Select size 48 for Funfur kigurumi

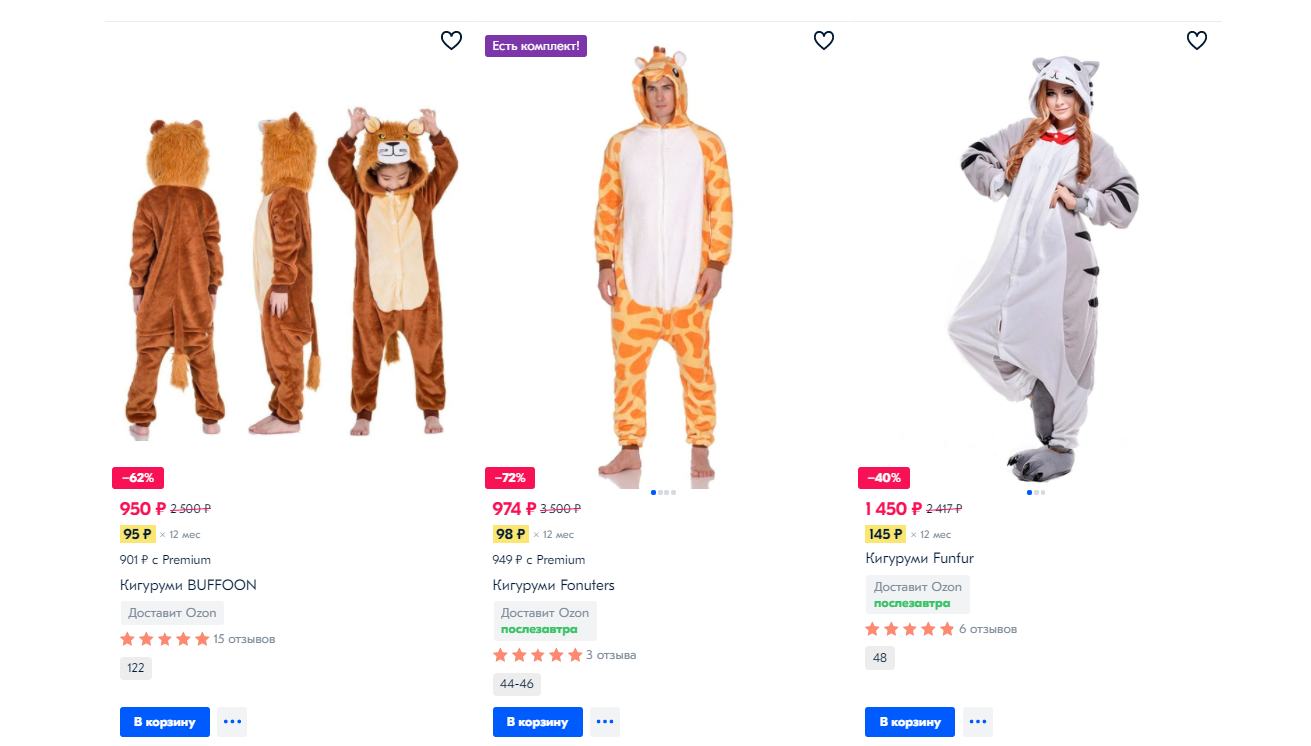pyautogui.click(x=880, y=658)
